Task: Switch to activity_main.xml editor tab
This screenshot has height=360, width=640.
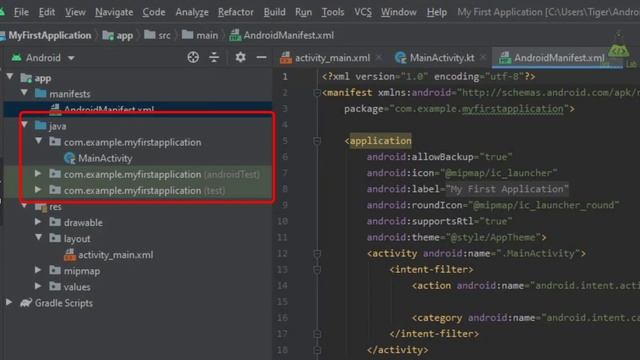Action: point(325,58)
